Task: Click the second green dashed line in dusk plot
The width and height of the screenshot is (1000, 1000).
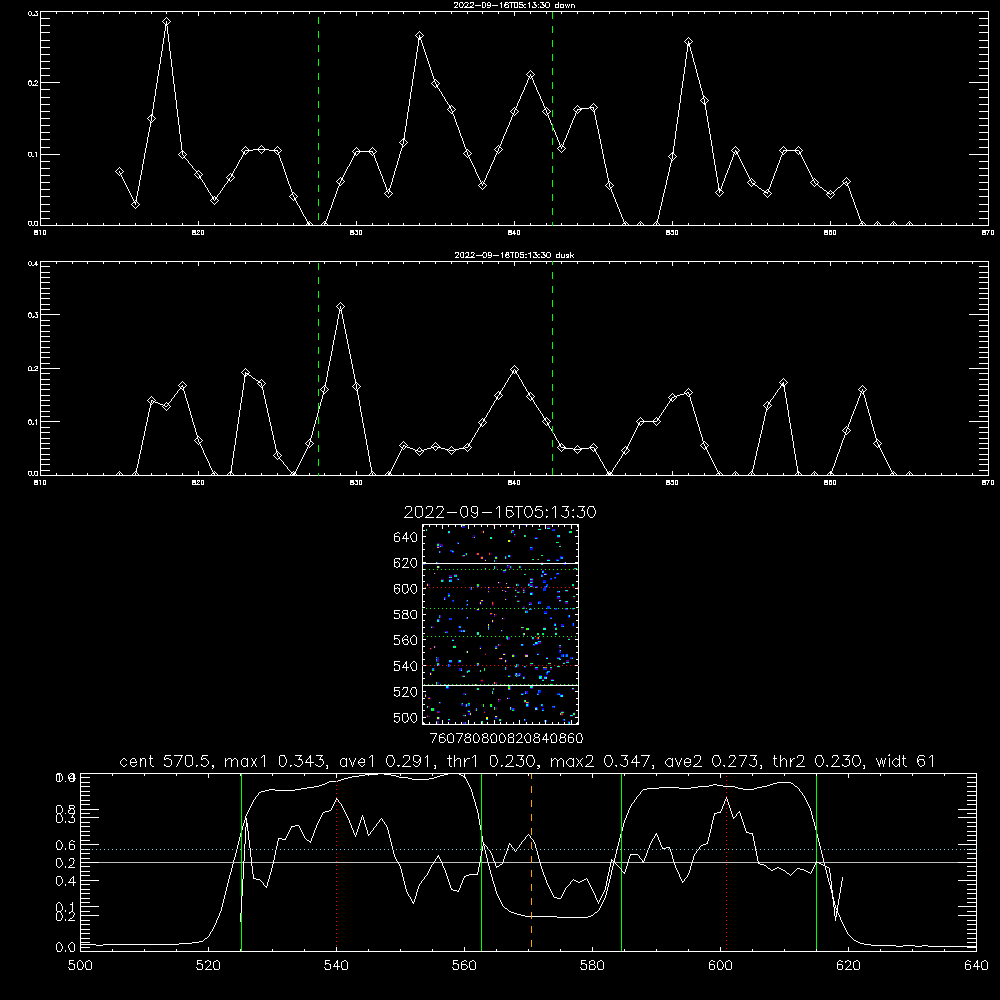Action: pyautogui.click(x=552, y=368)
